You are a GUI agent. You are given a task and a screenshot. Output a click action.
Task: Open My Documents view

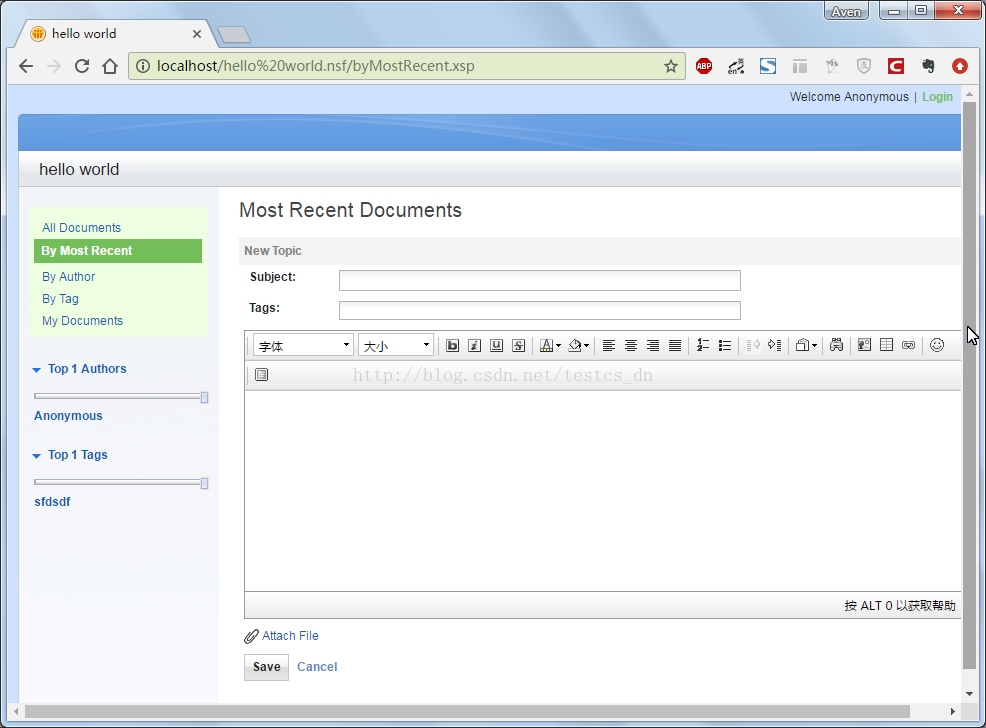82,321
